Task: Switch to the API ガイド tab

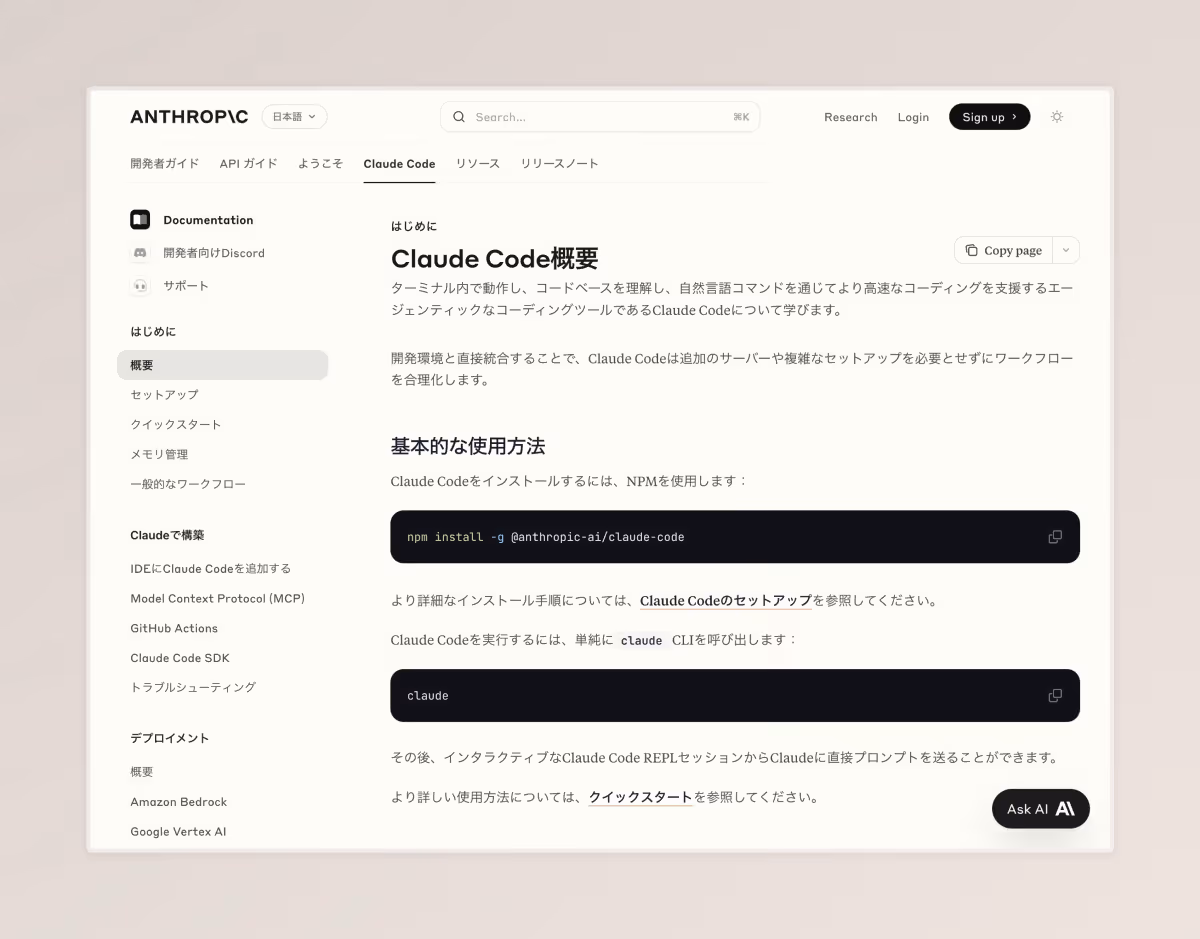Action: pos(248,163)
